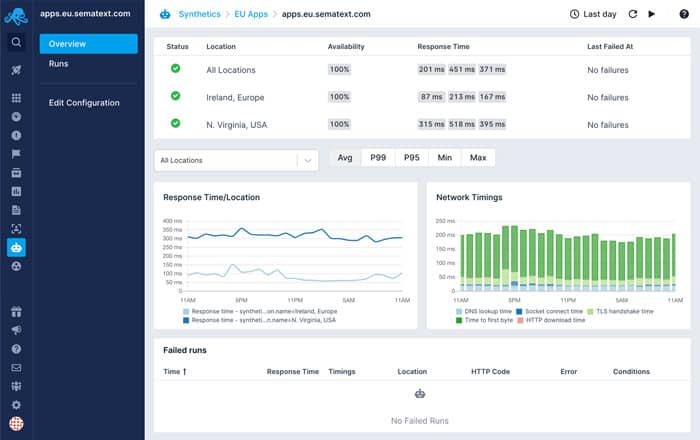The image size is (700, 440).
Task: Open the megaphone announcements icon
Action: coord(16,330)
